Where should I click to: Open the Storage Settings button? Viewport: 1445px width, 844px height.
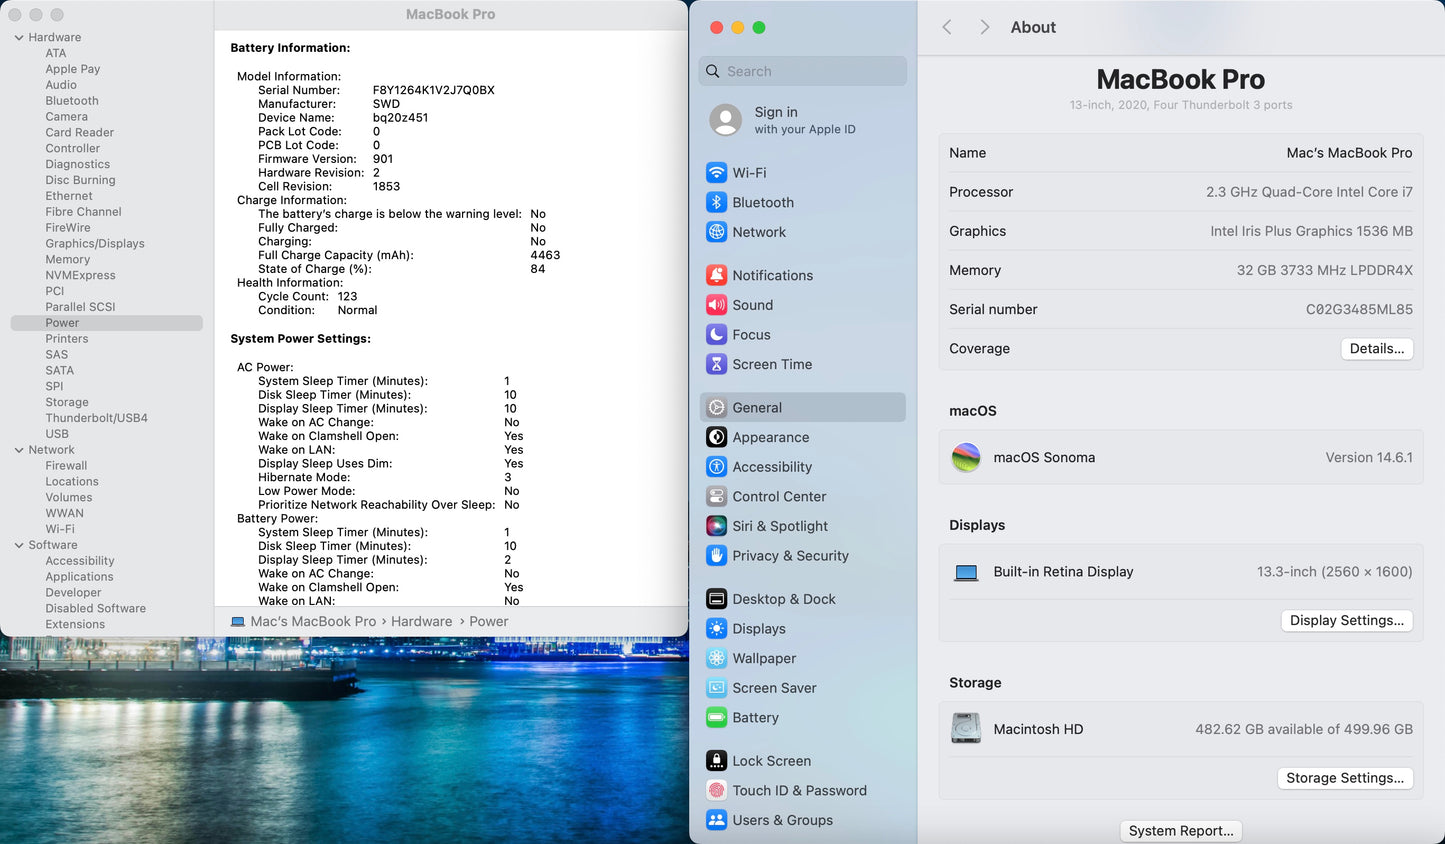[1344, 778]
